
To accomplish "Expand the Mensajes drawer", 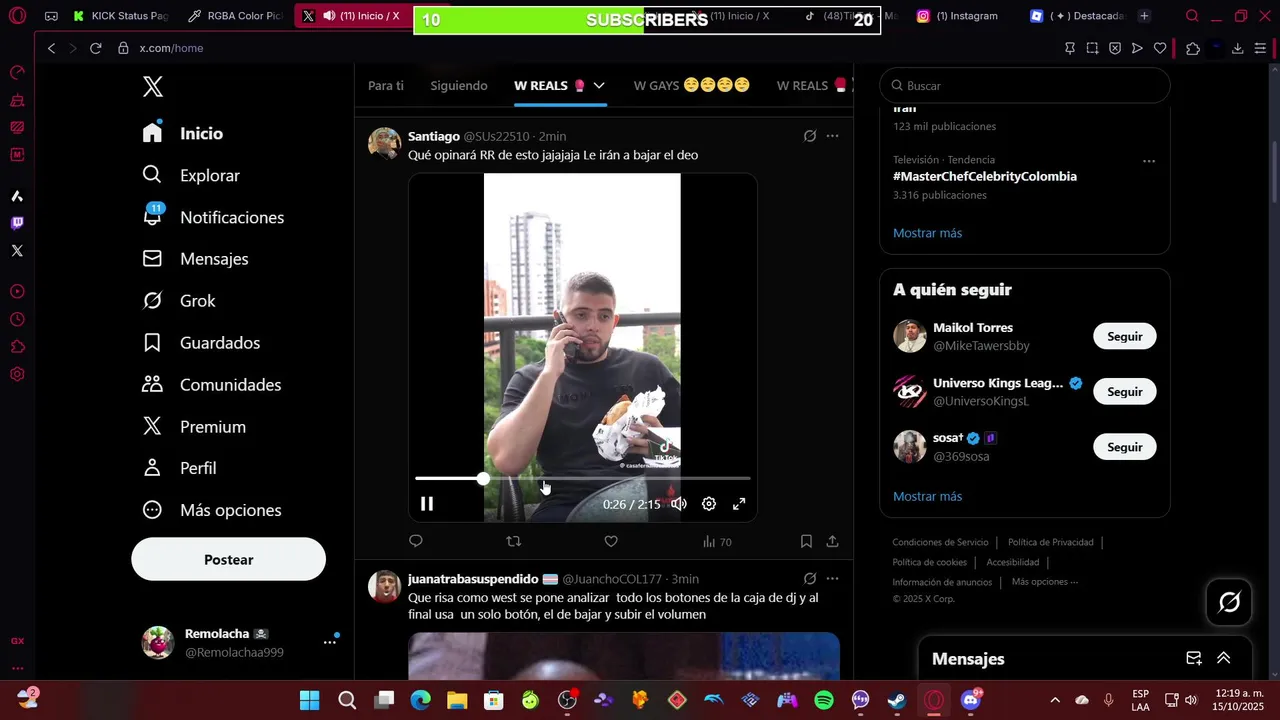I will click(1223, 658).
